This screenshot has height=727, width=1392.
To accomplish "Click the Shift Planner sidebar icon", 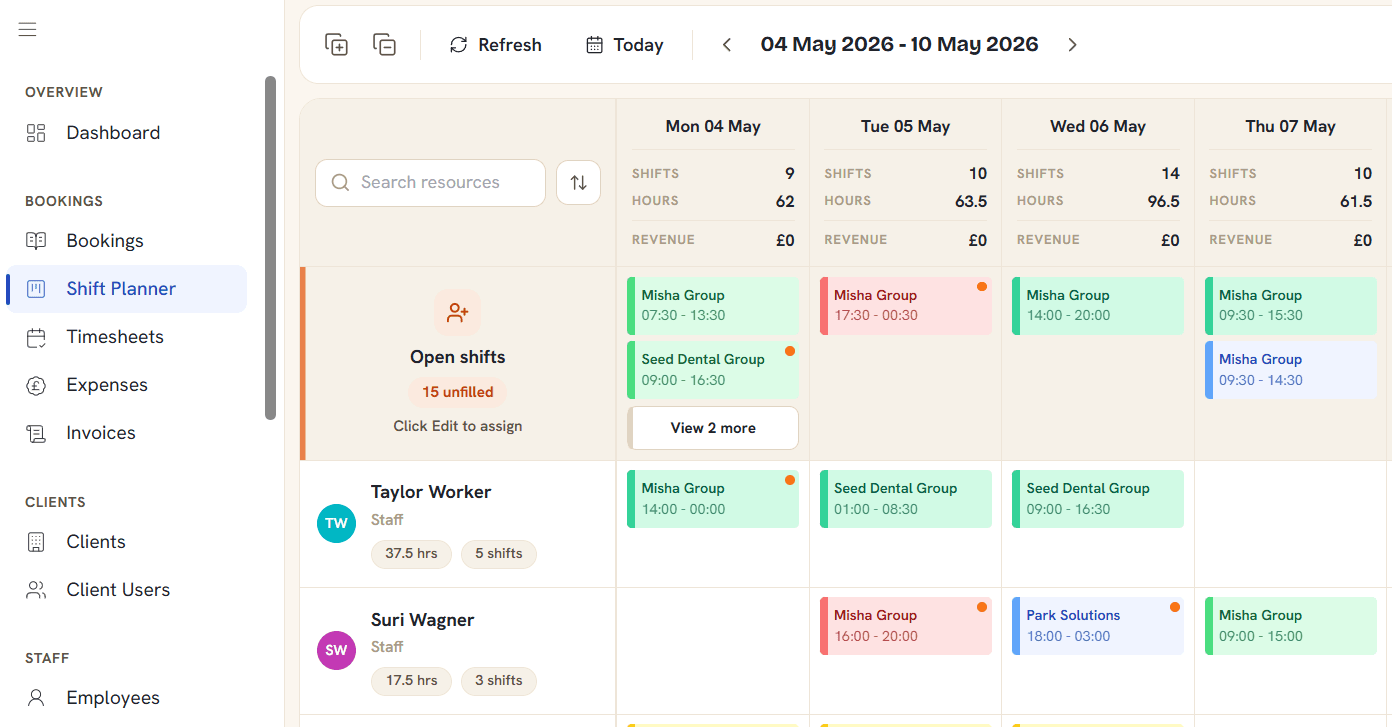I will [36, 289].
